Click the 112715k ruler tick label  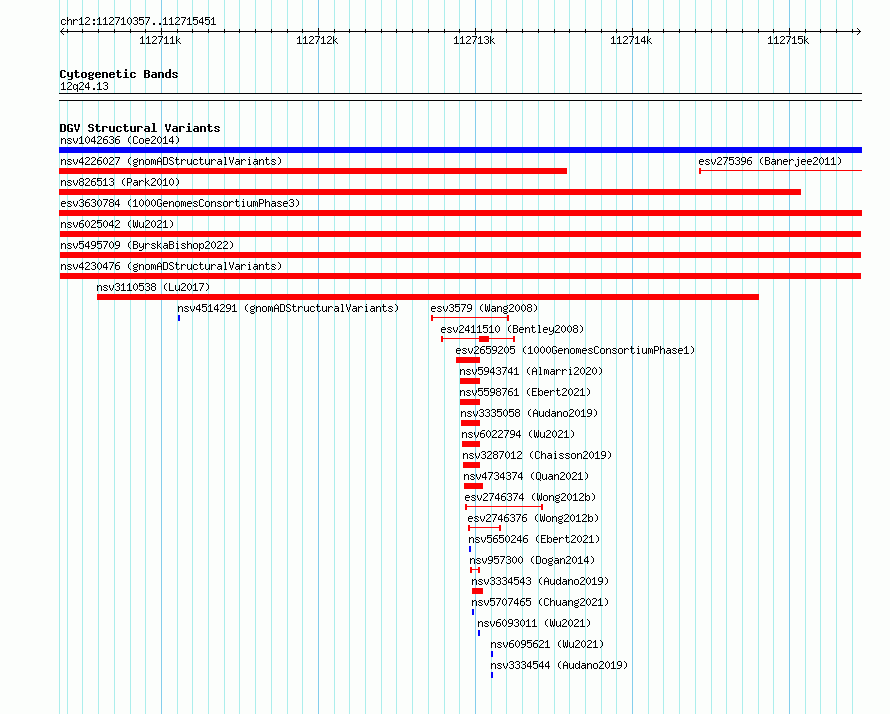(x=788, y=40)
